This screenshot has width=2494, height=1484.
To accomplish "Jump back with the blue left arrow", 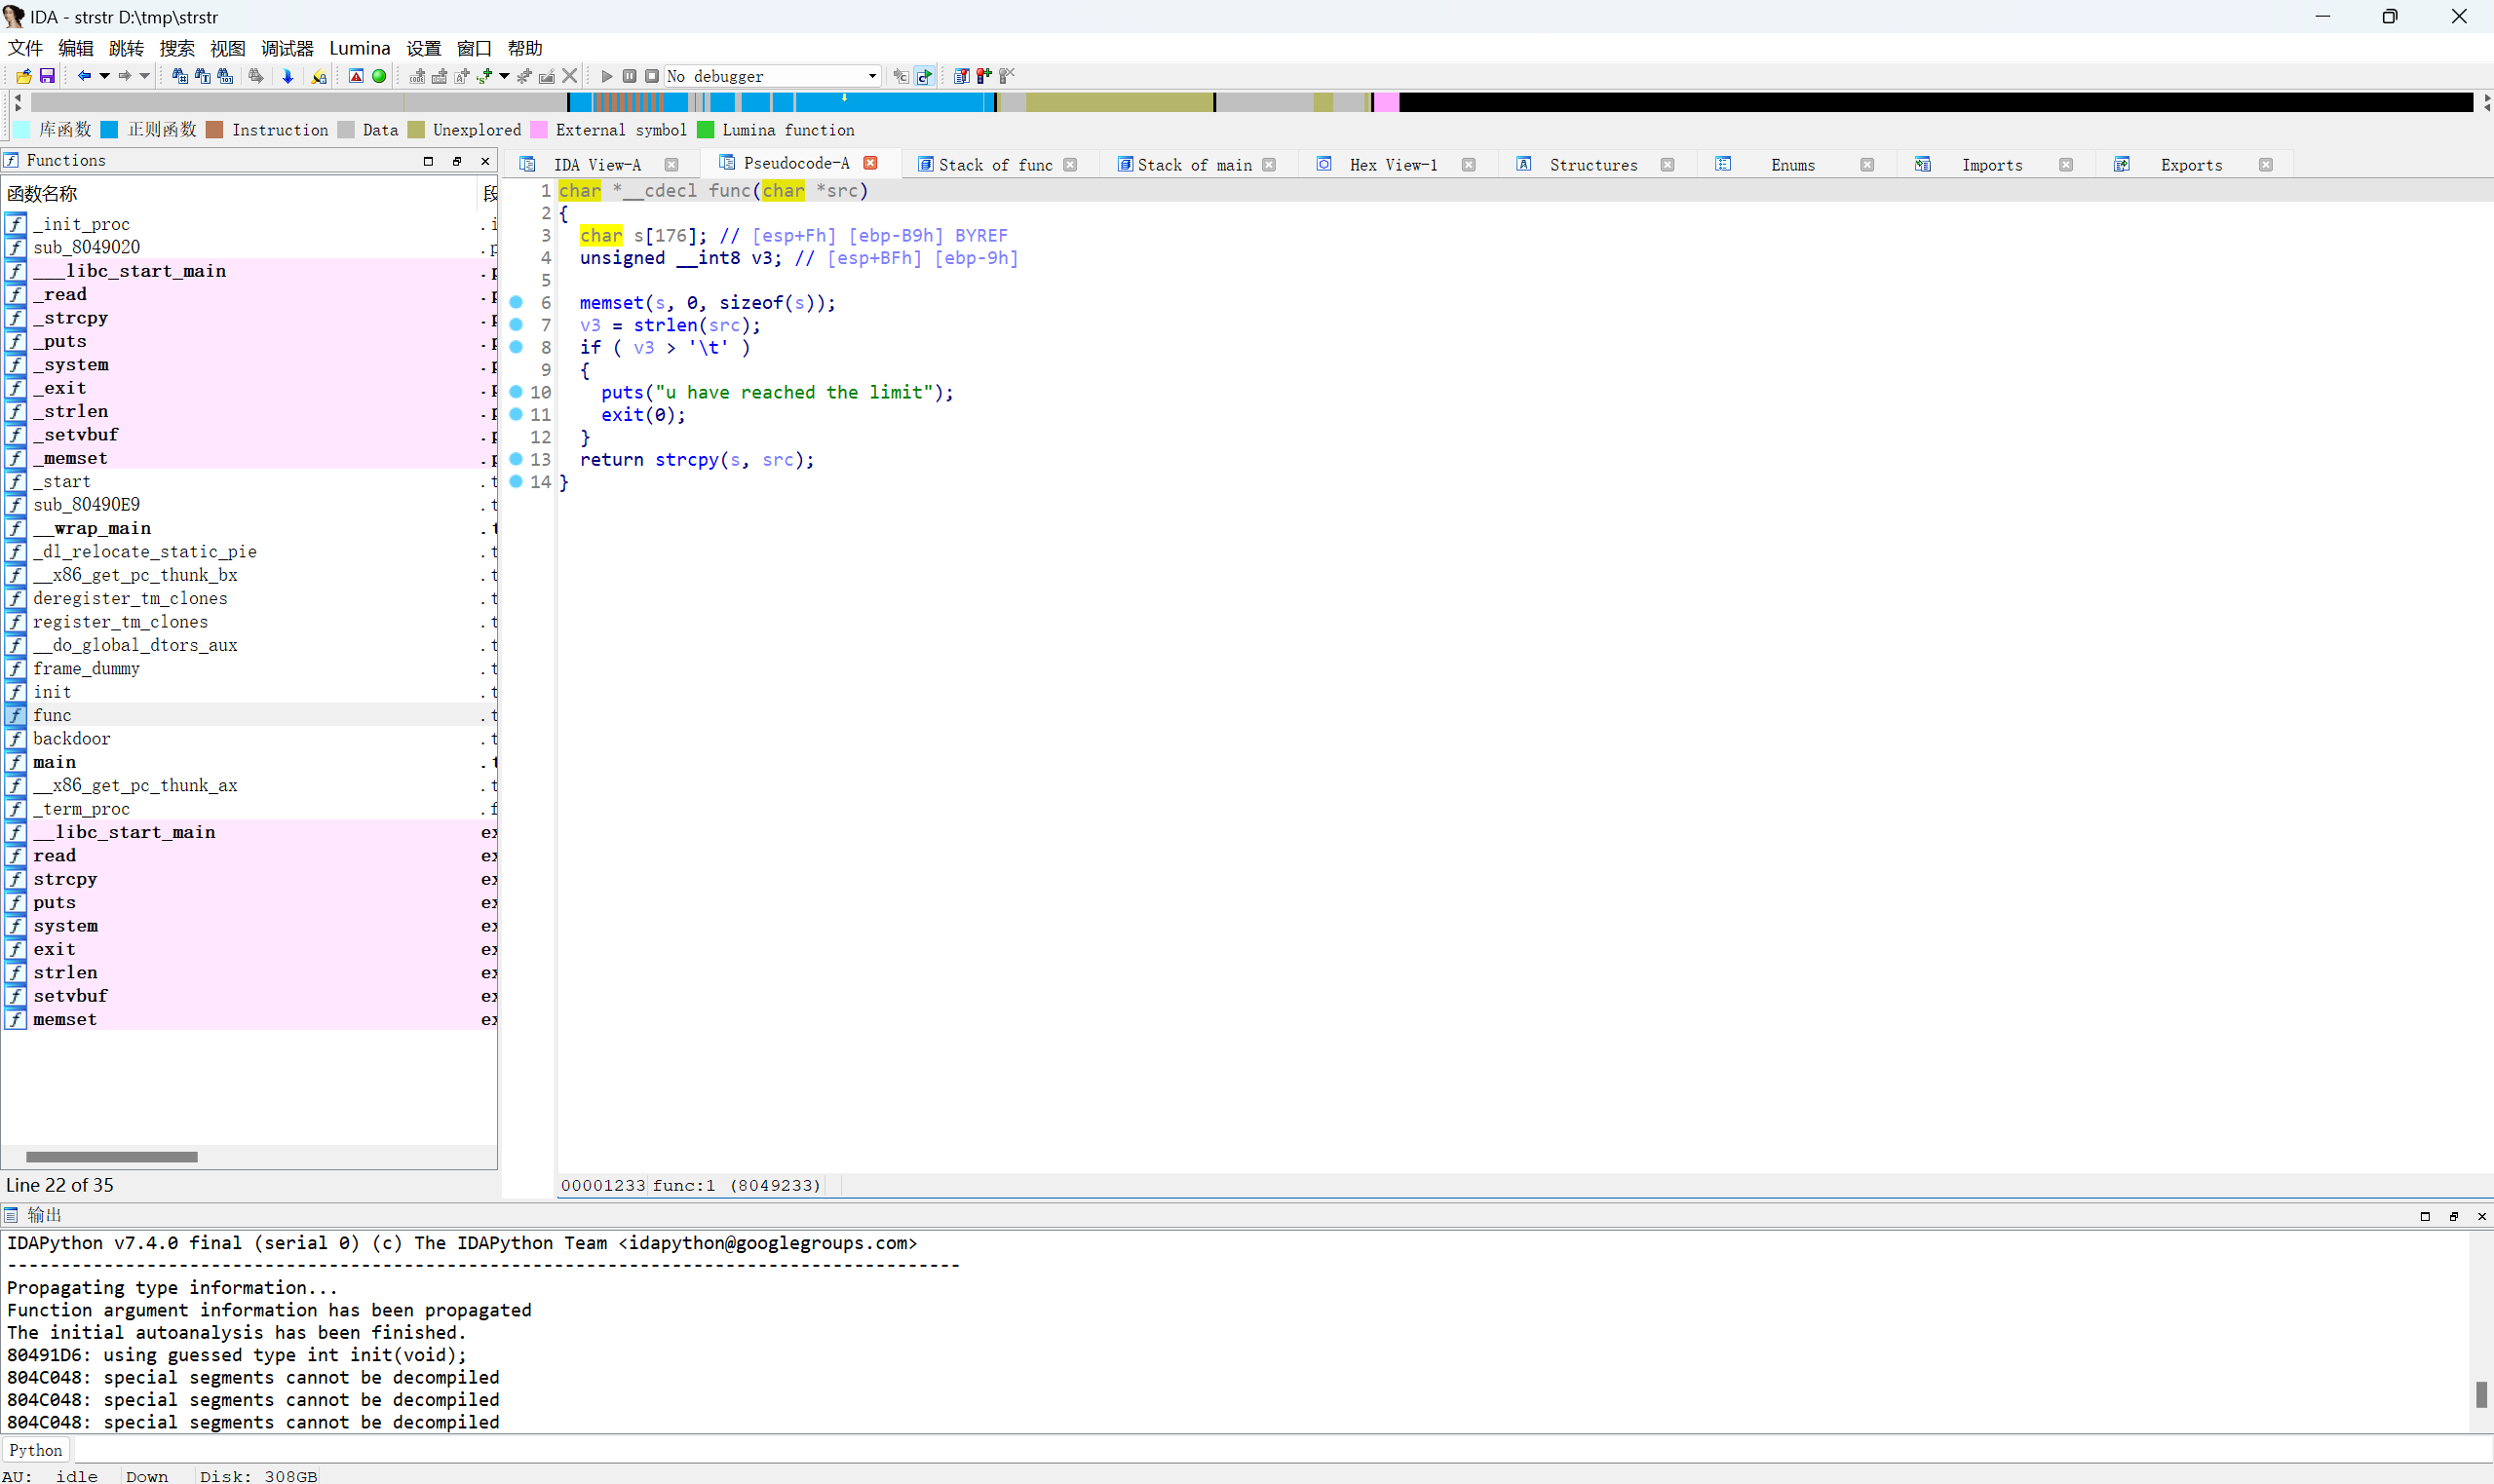I will tap(84, 76).
